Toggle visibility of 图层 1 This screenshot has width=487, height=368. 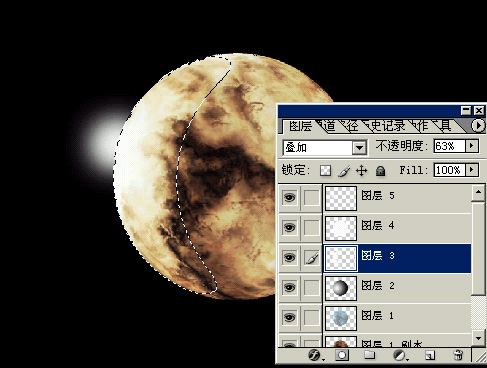click(x=289, y=317)
